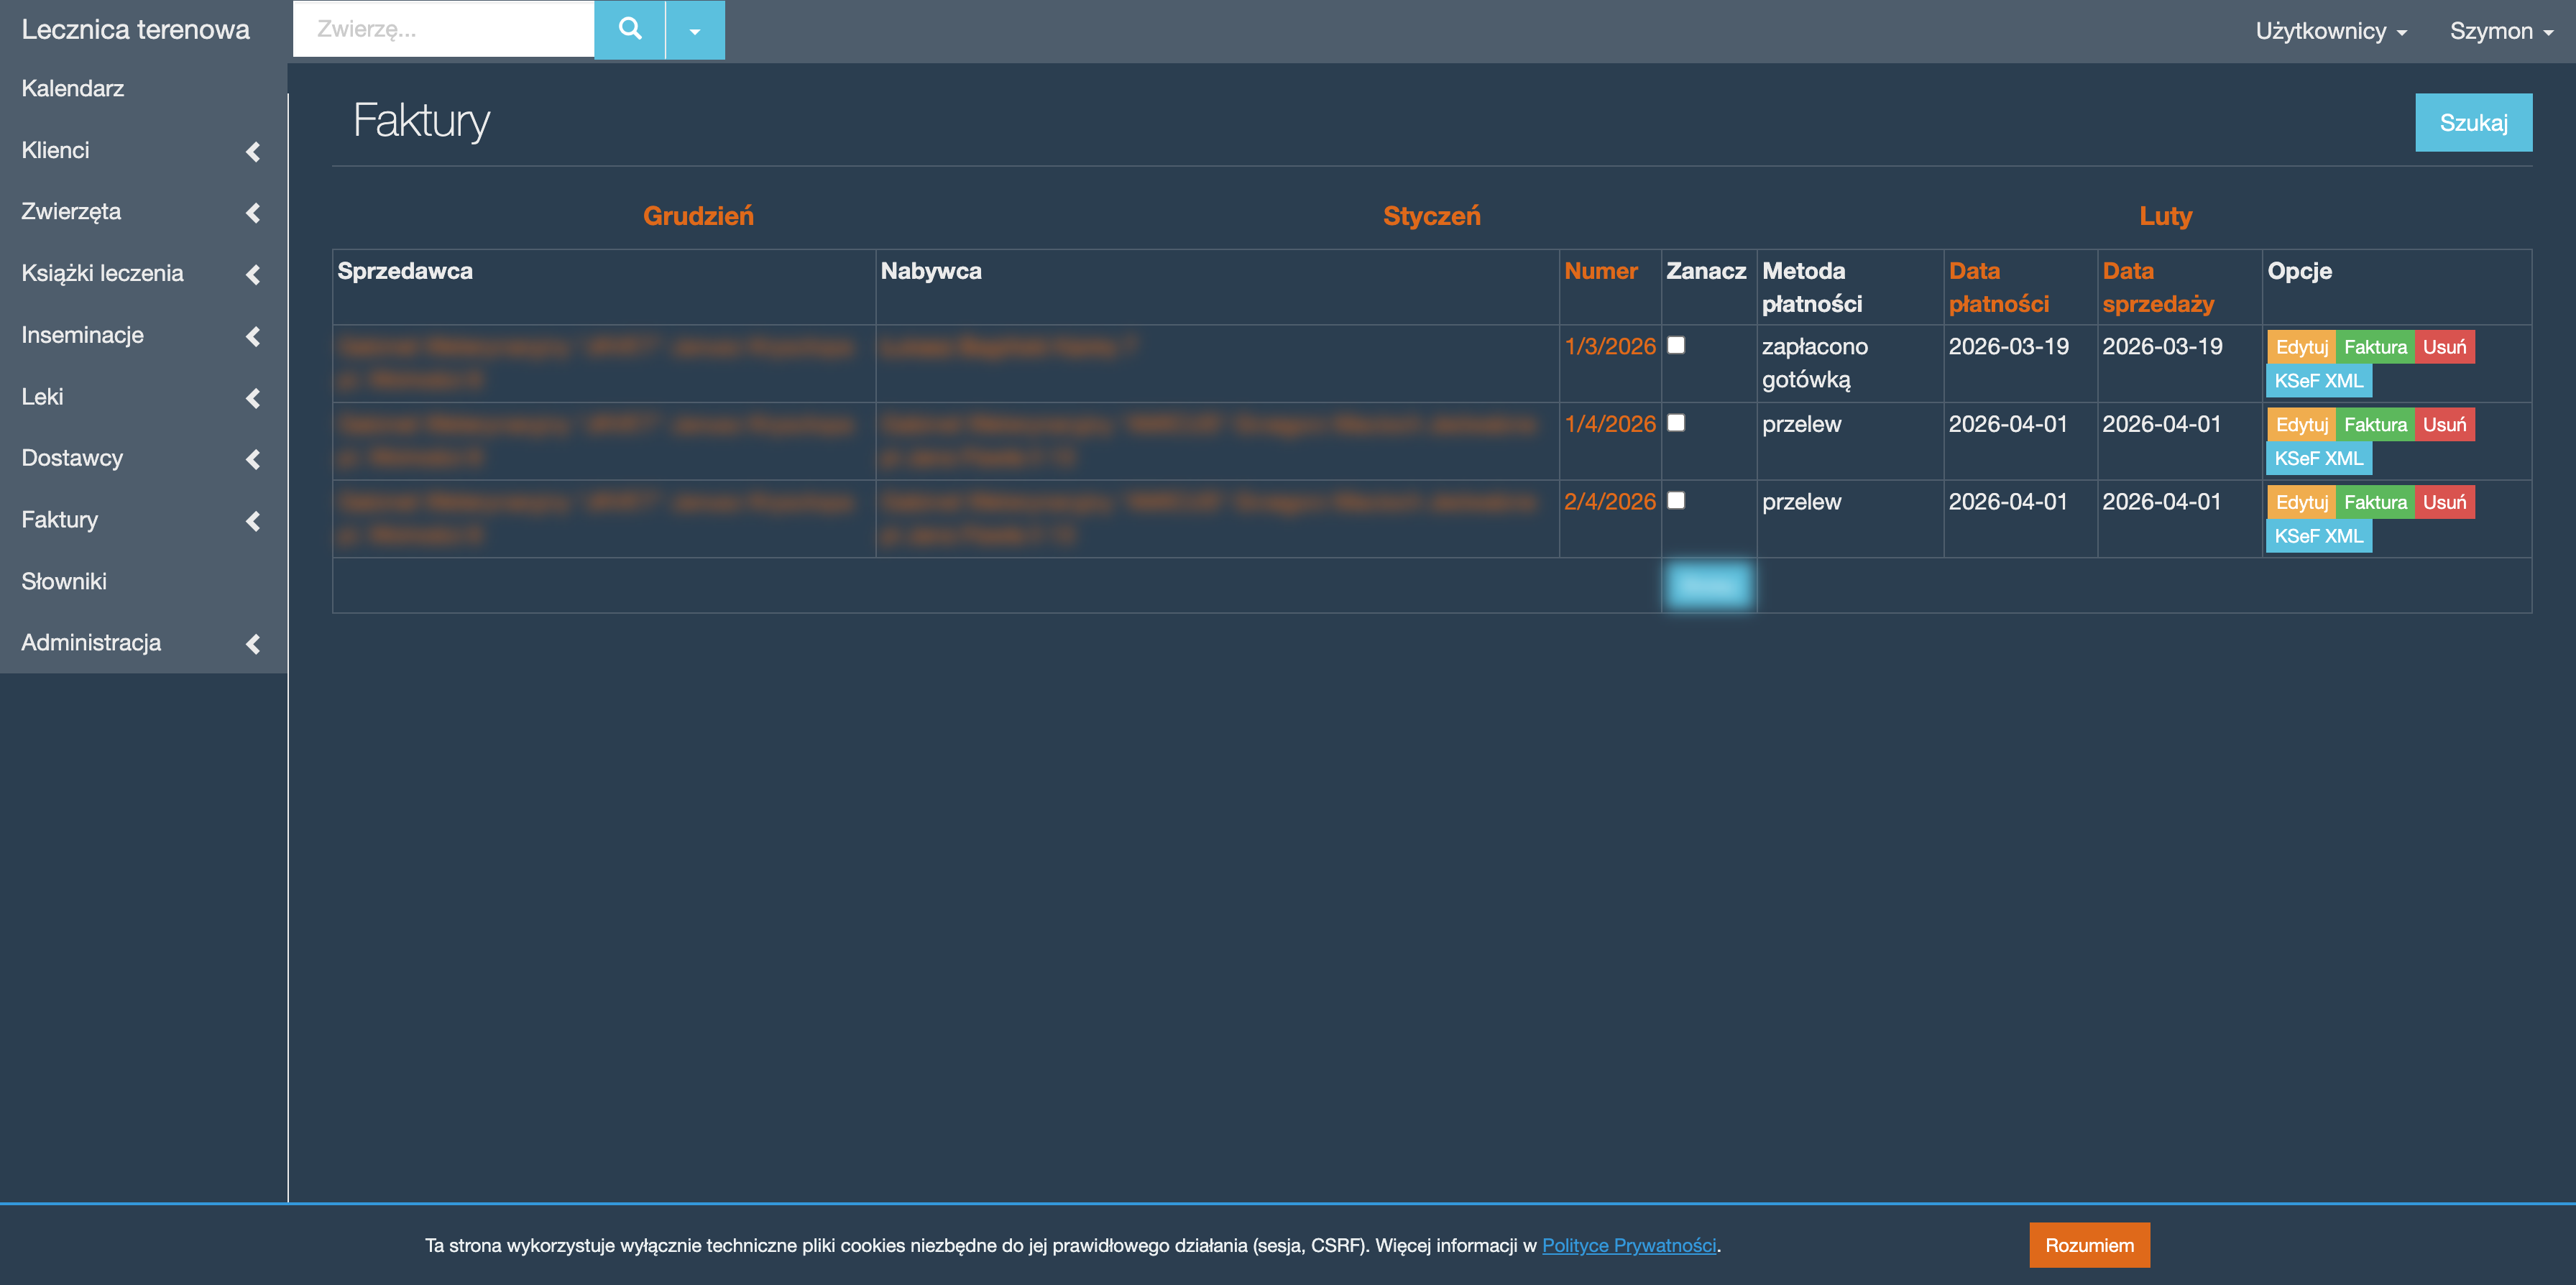2576x1285 pixels.
Task: Expand the Książki leczenia chevron arrow
Action: pos(253,274)
